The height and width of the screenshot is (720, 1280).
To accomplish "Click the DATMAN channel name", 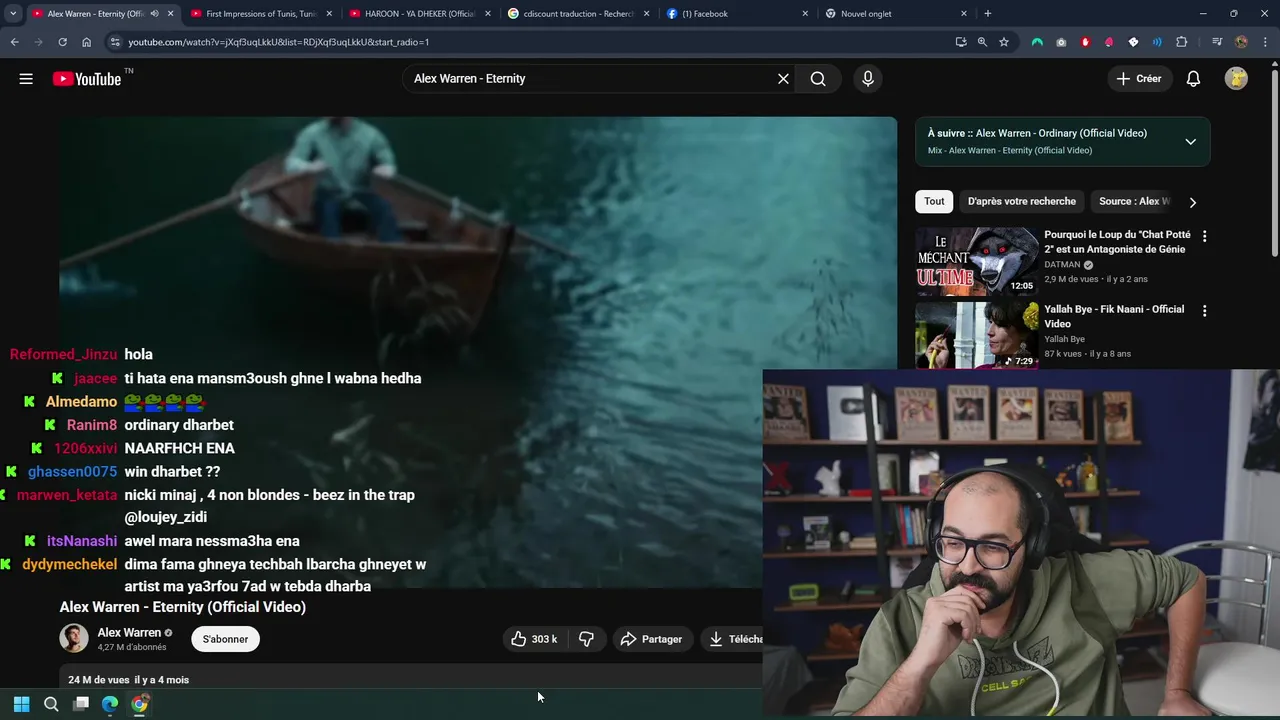I will click(1062, 265).
